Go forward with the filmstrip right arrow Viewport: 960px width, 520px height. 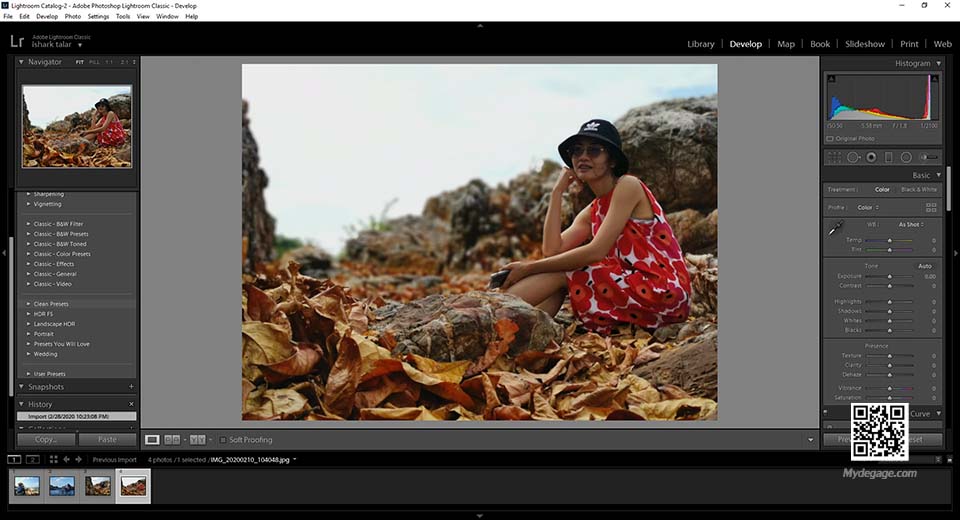tap(78, 459)
